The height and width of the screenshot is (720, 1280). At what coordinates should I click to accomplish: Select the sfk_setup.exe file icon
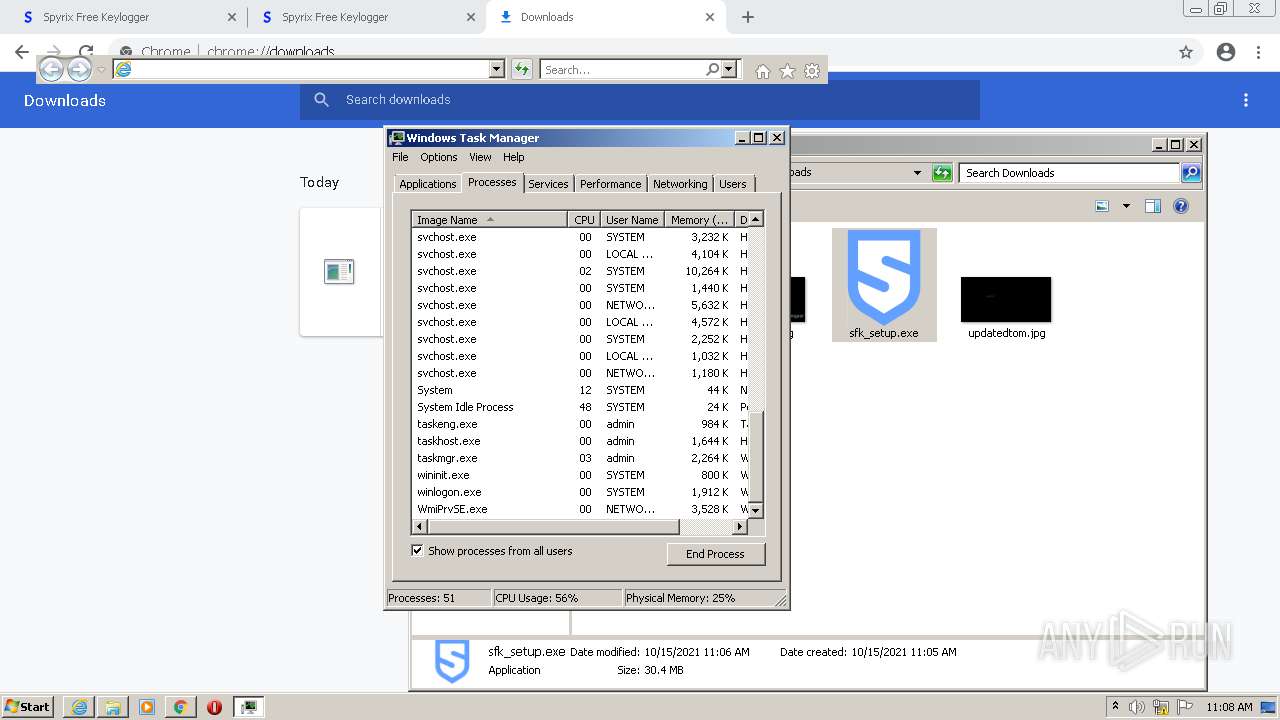click(x=884, y=285)
